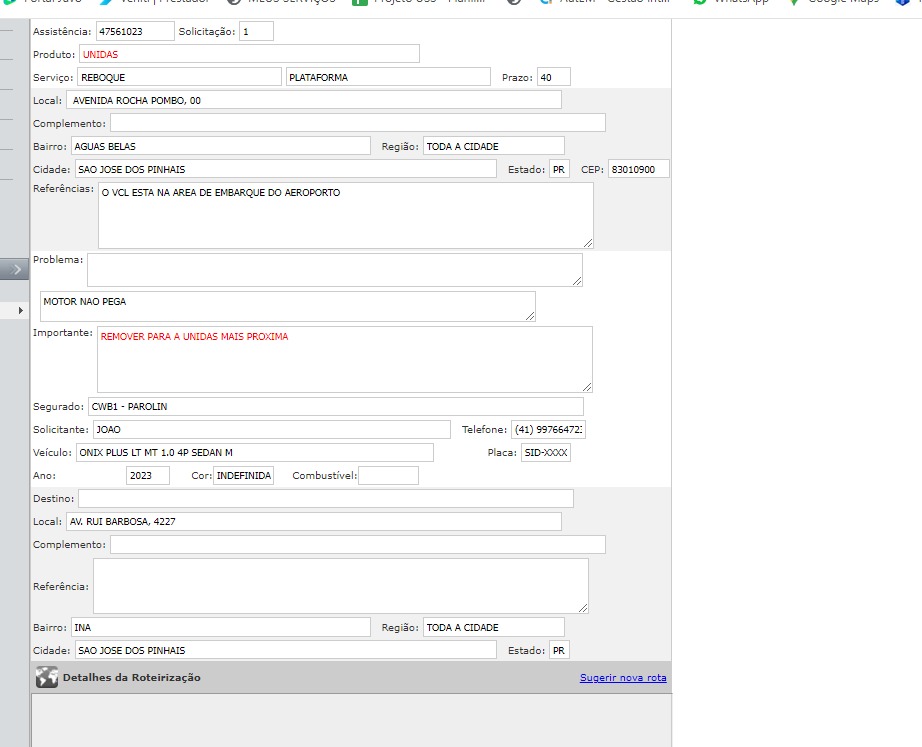The width and height of the screenshot is (922, 747).
Task: Select the Cor field INDEFINIDA
Action: click(243, 475)
